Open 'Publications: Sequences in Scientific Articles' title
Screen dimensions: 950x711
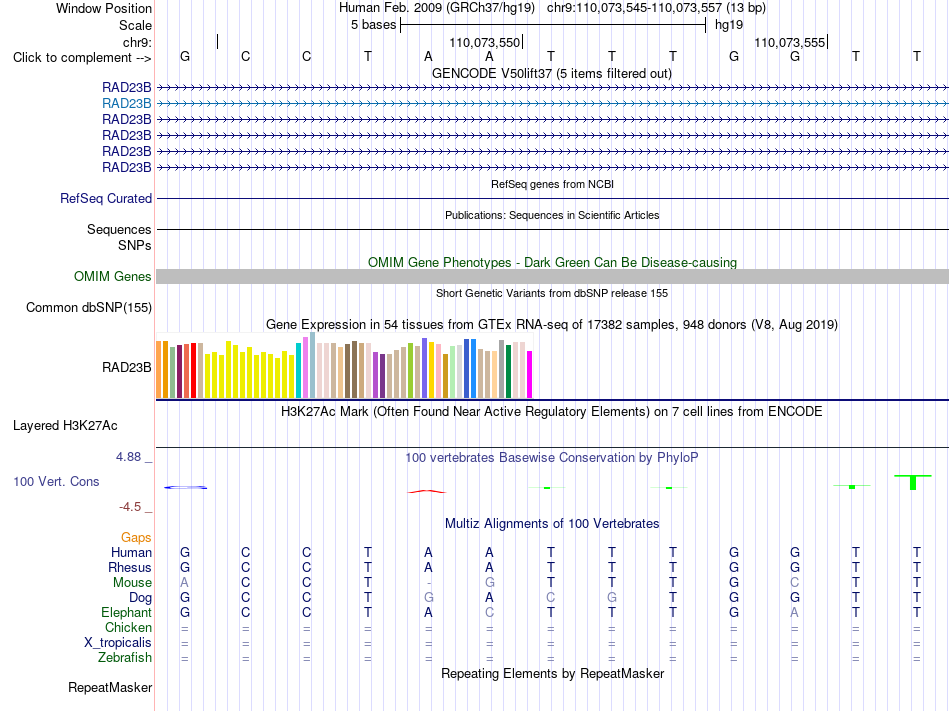(552, 215)
